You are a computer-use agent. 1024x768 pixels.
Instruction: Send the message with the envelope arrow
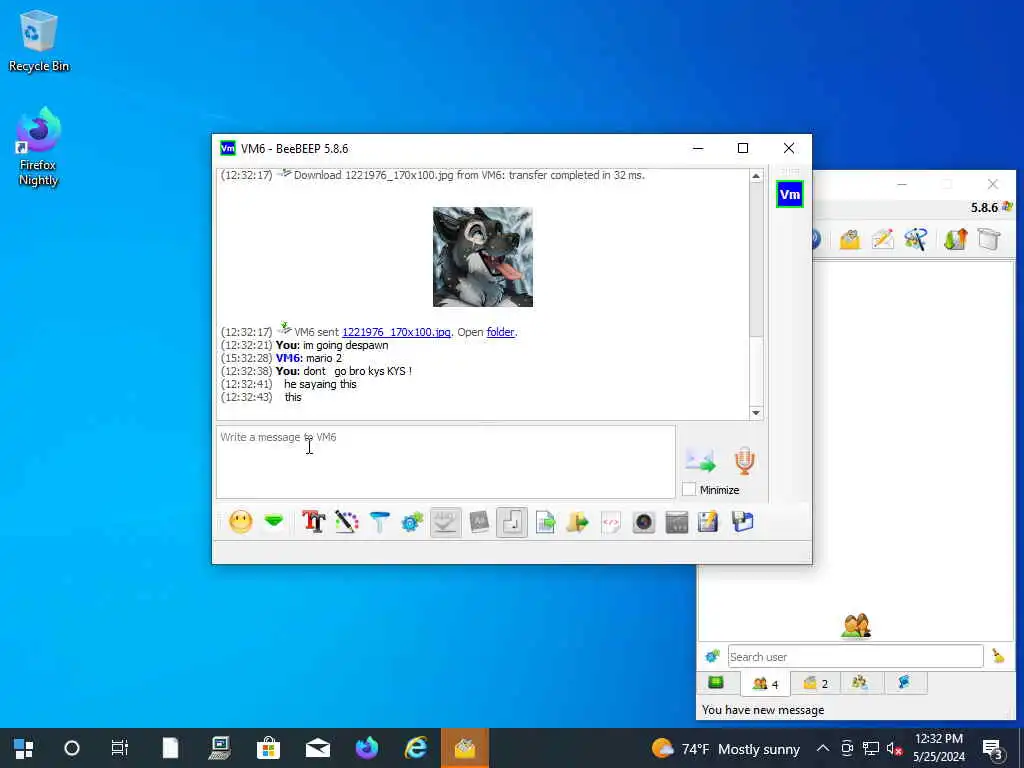click(x=701, y=460)
